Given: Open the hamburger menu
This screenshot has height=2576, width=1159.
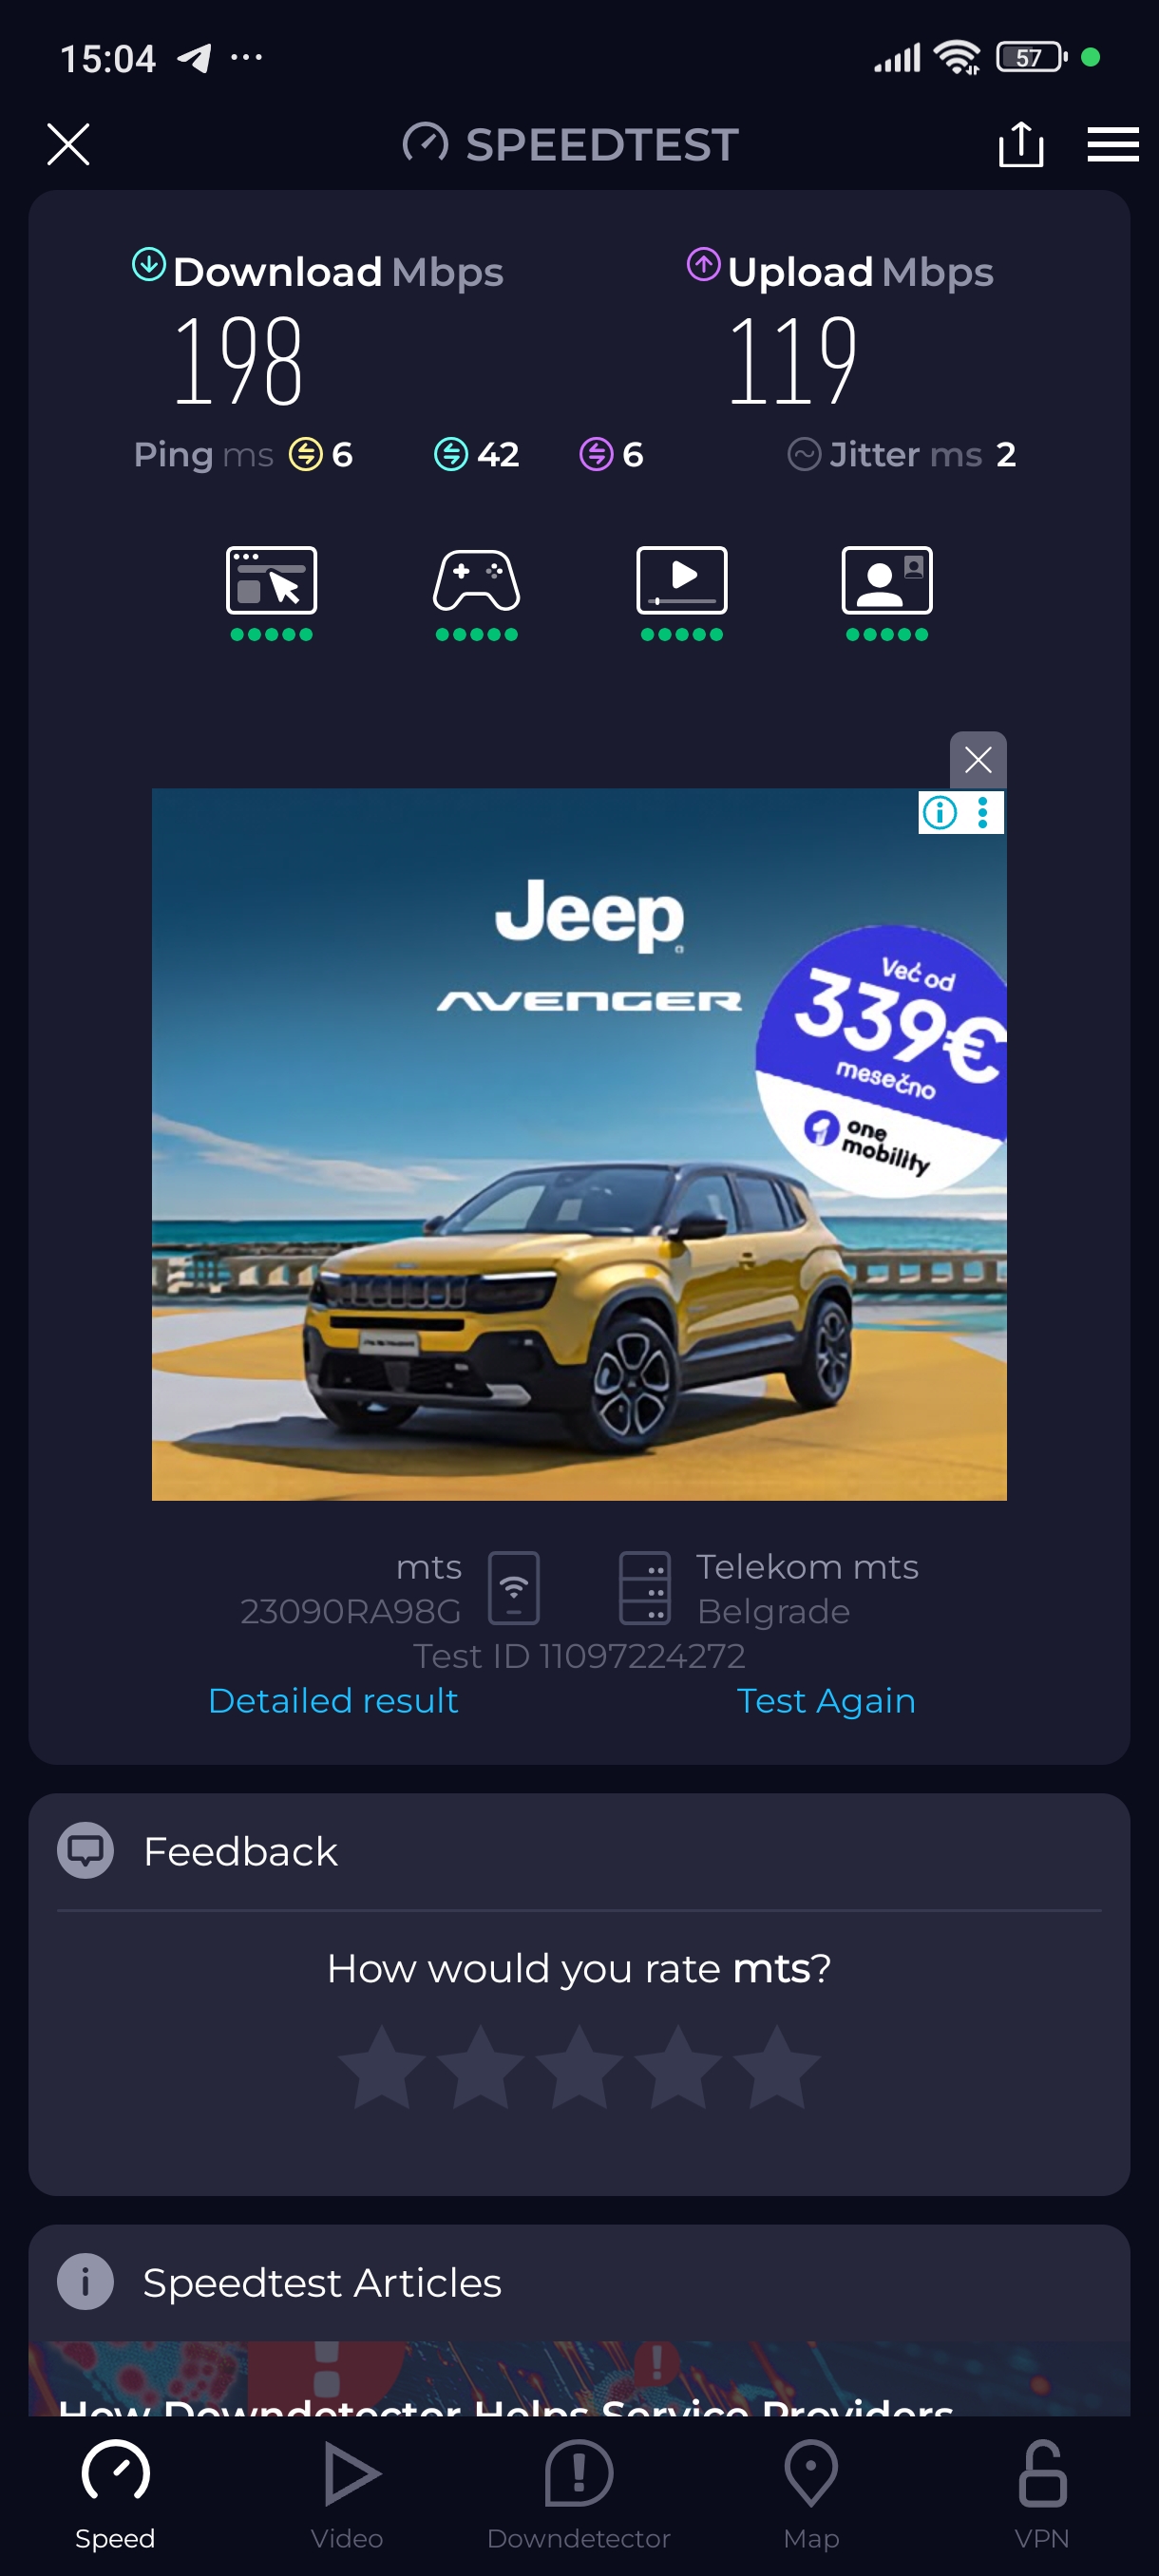Looking at the screenshot, I should point(1113,144).
